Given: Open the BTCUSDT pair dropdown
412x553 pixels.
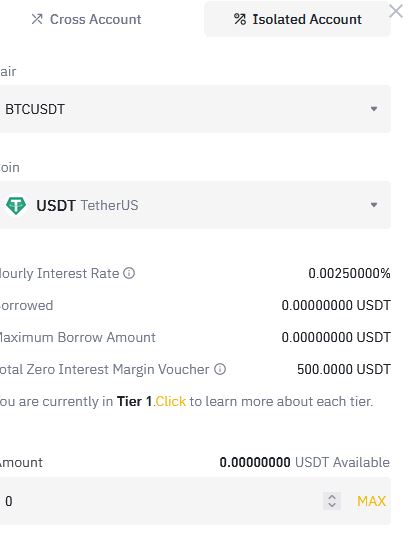Looking at the screenshot, I should coord(194,109).
